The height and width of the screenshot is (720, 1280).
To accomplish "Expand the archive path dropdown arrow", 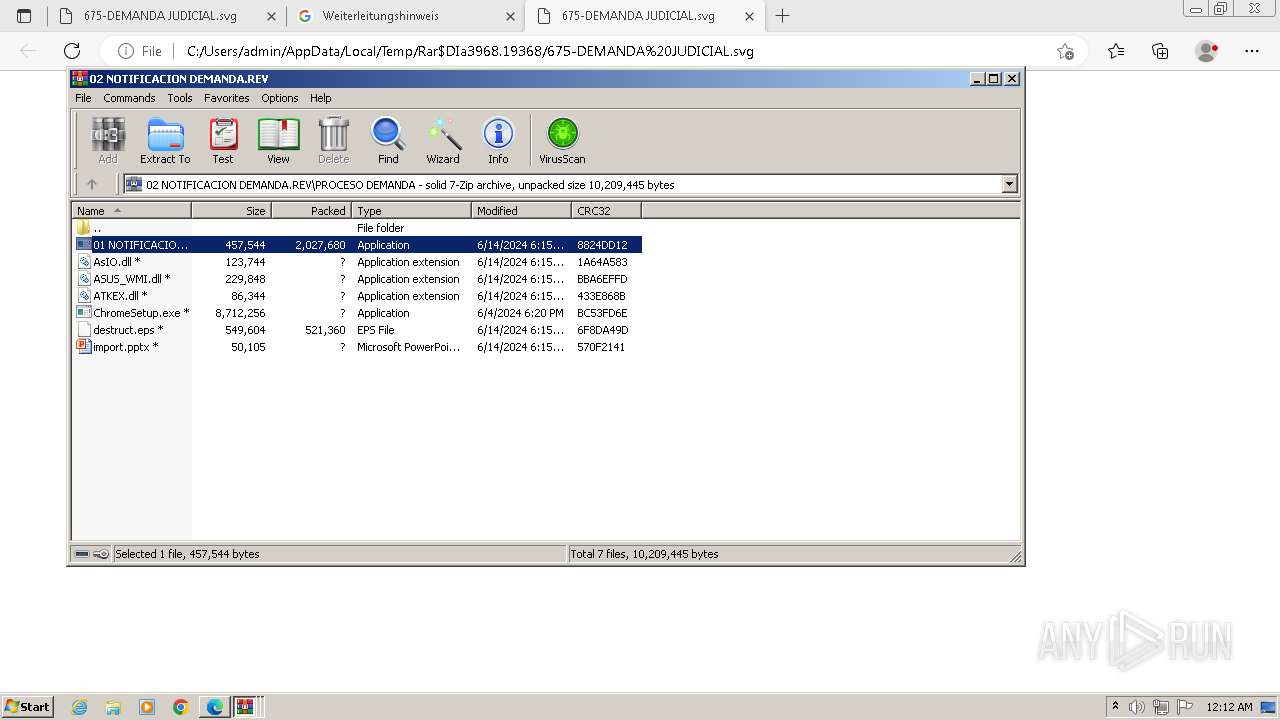I will coord(1009,184).
